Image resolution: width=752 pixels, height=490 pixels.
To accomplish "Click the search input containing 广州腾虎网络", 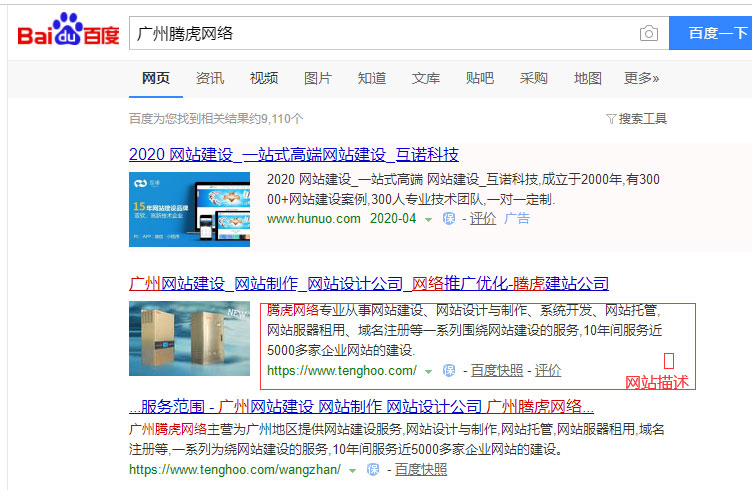I will coord(380,34).
